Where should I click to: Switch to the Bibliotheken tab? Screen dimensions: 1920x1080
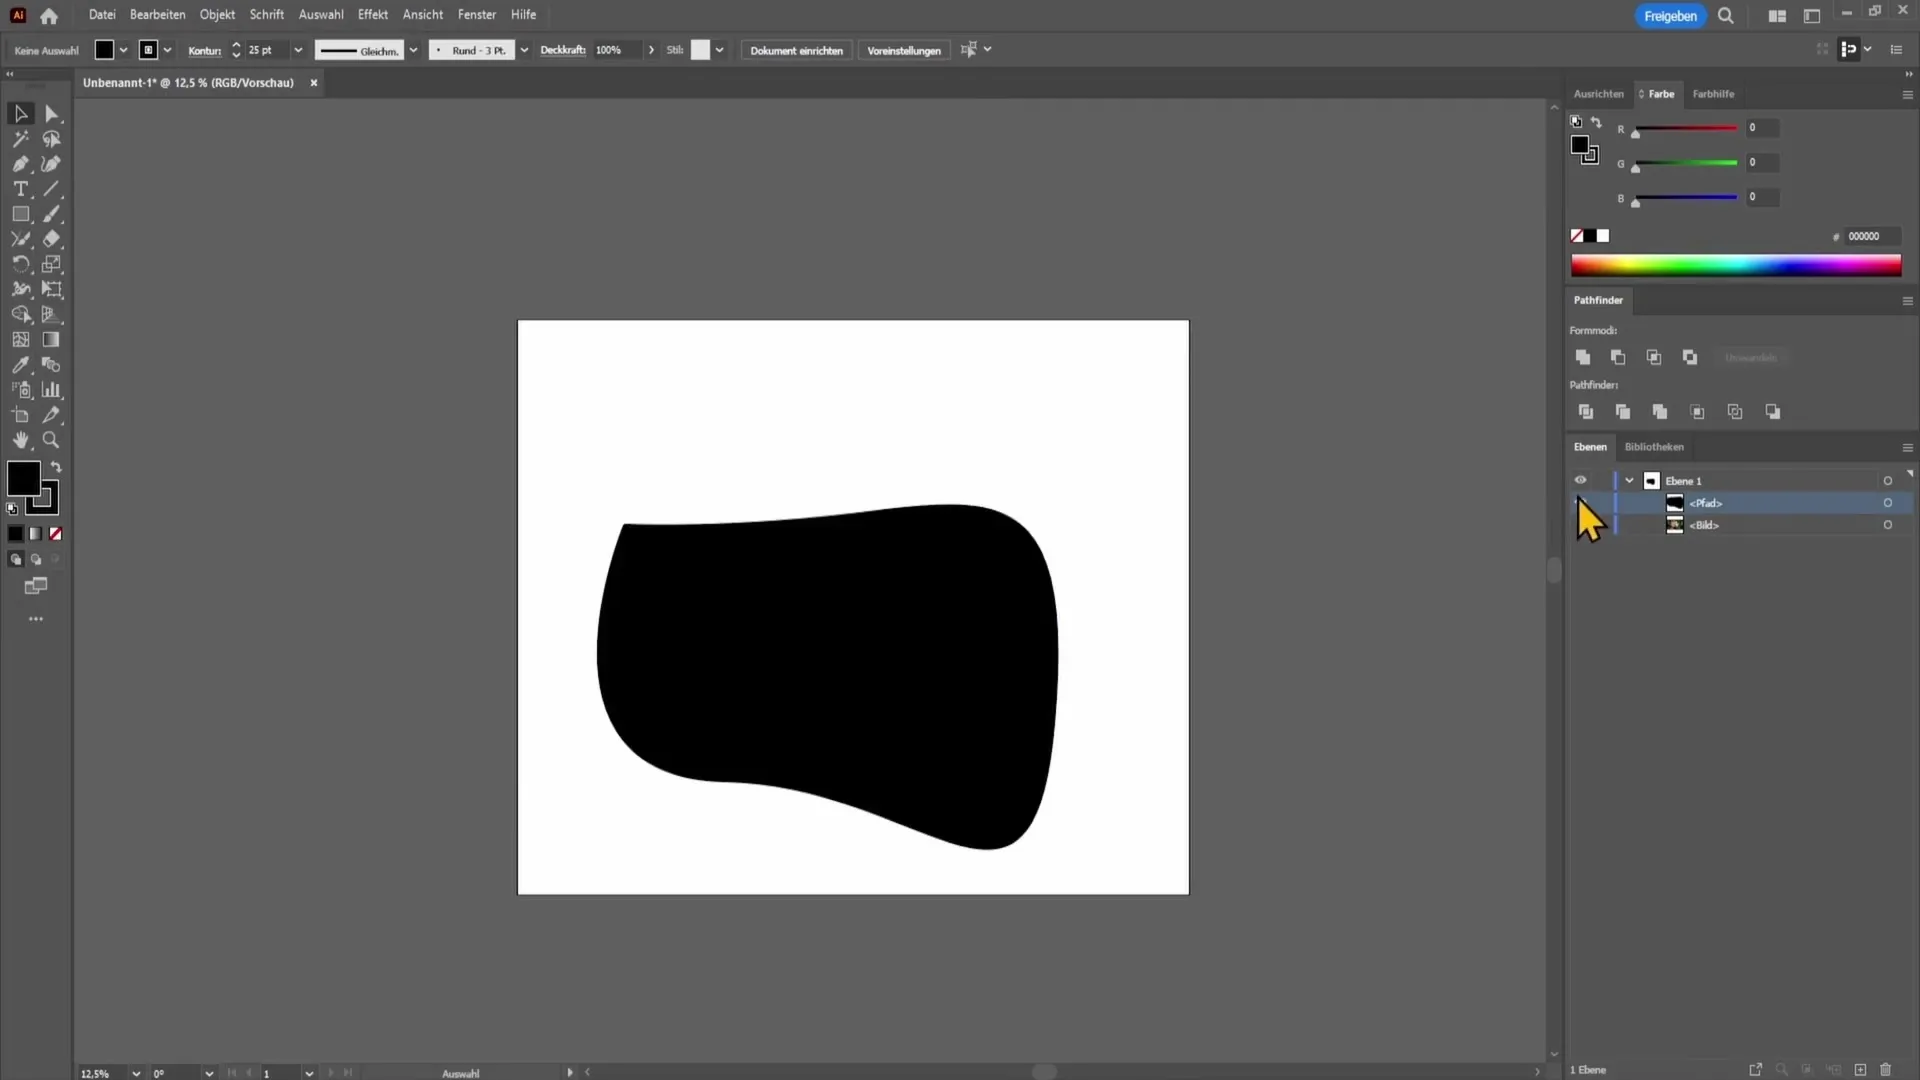point(1654,447)
